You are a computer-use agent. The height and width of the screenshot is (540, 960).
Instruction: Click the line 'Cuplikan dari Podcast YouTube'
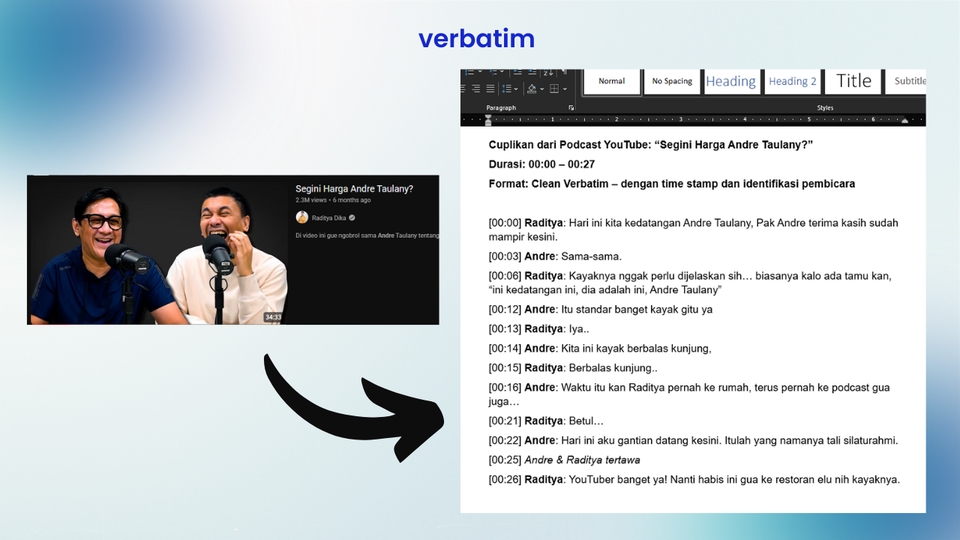coord(650,144)
